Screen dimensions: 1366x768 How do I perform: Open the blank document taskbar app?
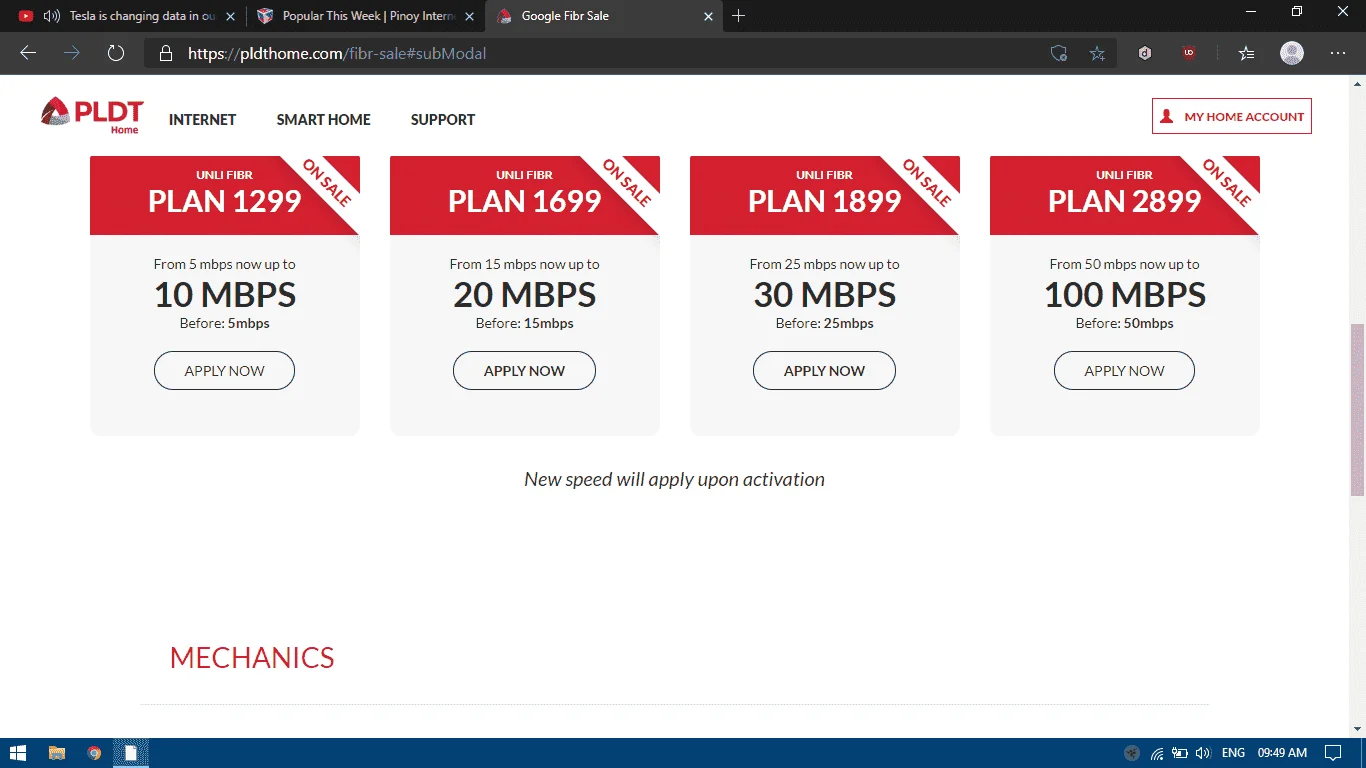131,753
